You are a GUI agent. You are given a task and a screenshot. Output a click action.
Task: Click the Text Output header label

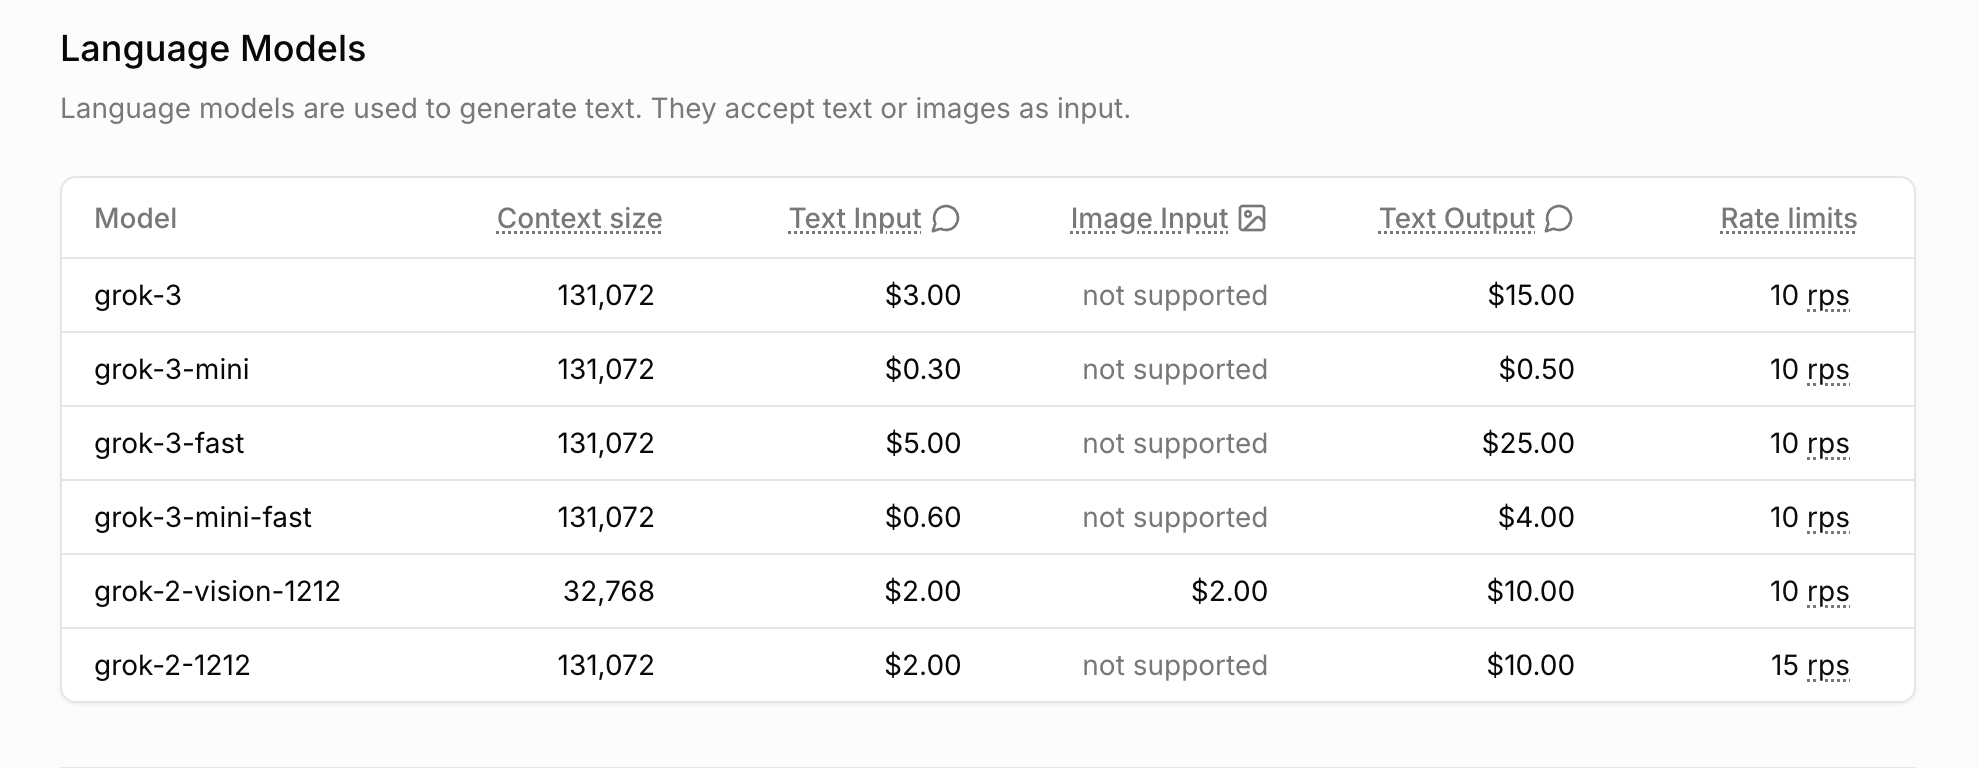tap(1456, 218)
